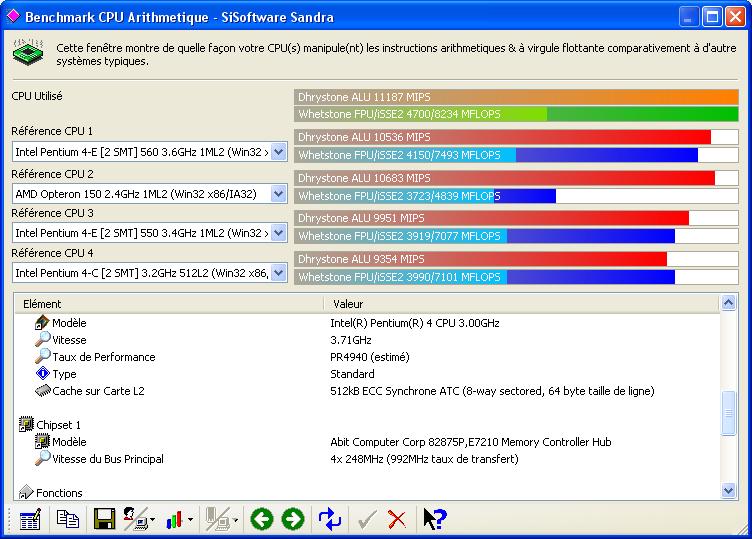Select AMD Opteron 150 combo box
Image resolution: width=752 pixels, height=539 pixels.
(150, 194)
